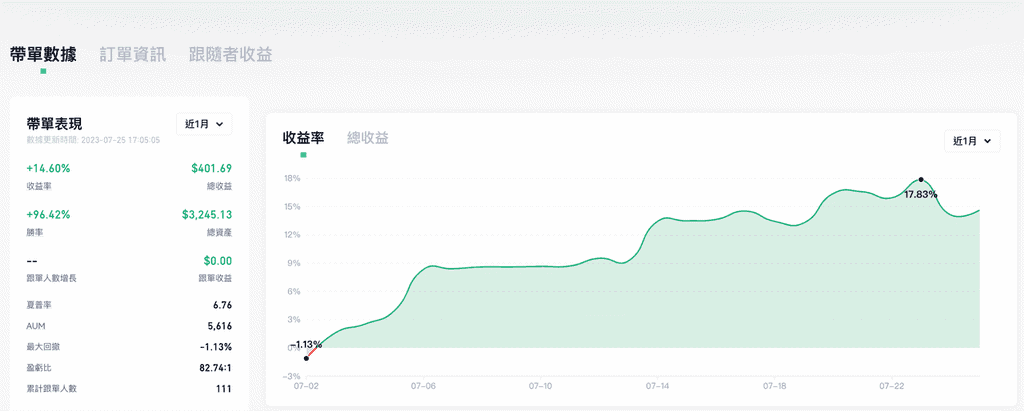Viewport: 1024px width, 411px height.
Task: Click the +14.60% 收益率 value
Action: 48,168
